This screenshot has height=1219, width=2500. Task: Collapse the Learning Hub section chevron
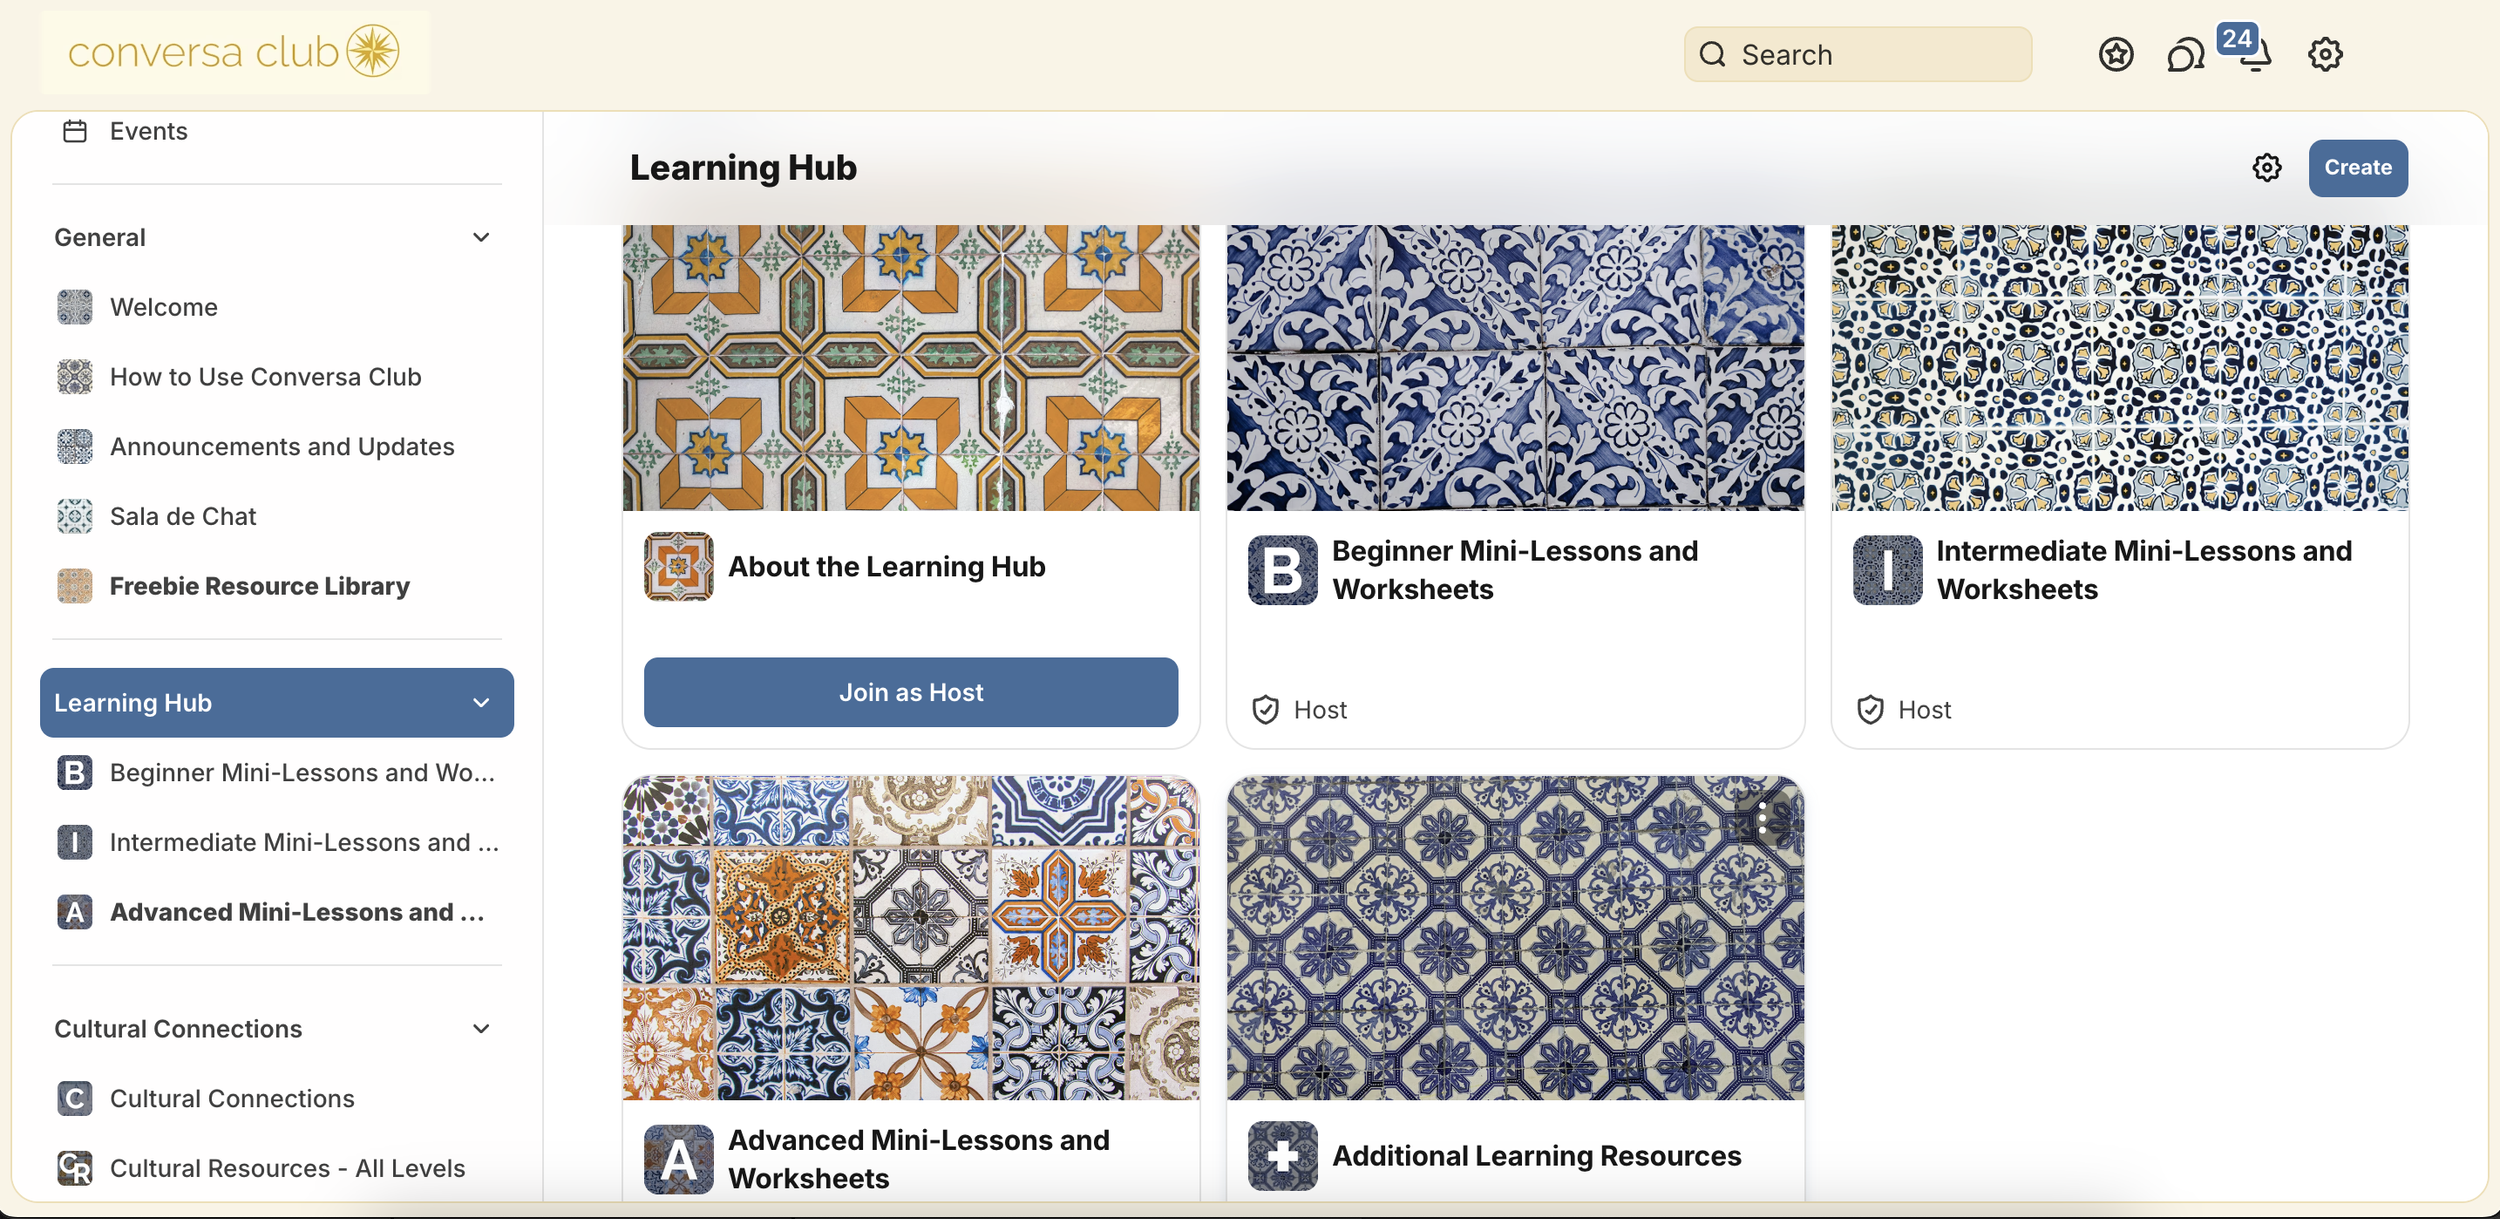[481, 702]
